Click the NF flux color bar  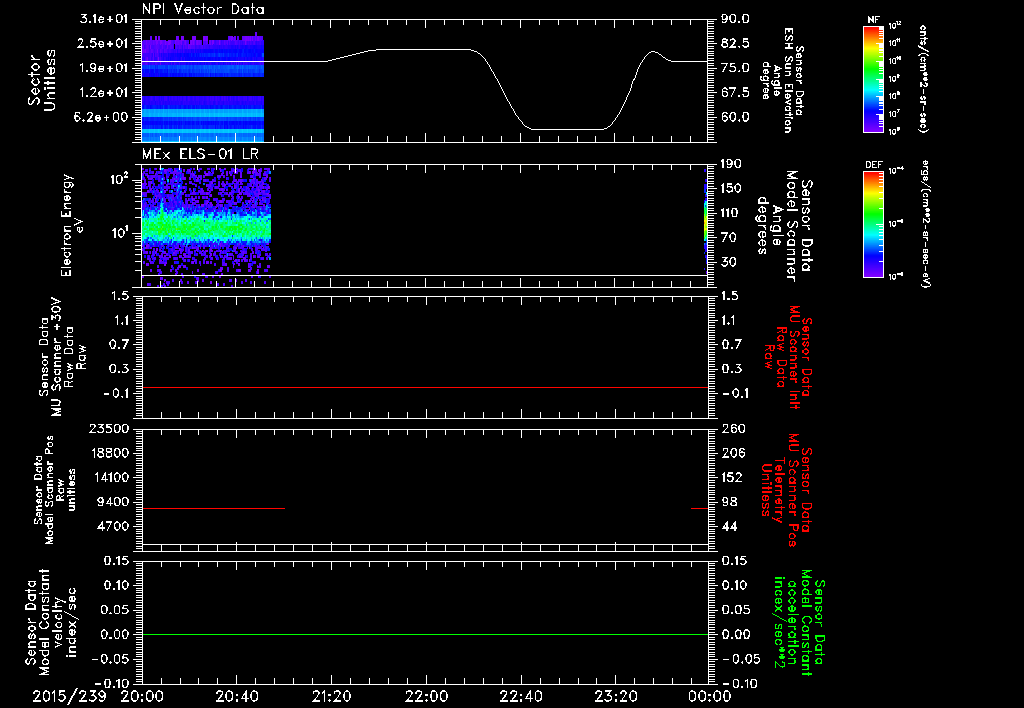coord(873,78)
